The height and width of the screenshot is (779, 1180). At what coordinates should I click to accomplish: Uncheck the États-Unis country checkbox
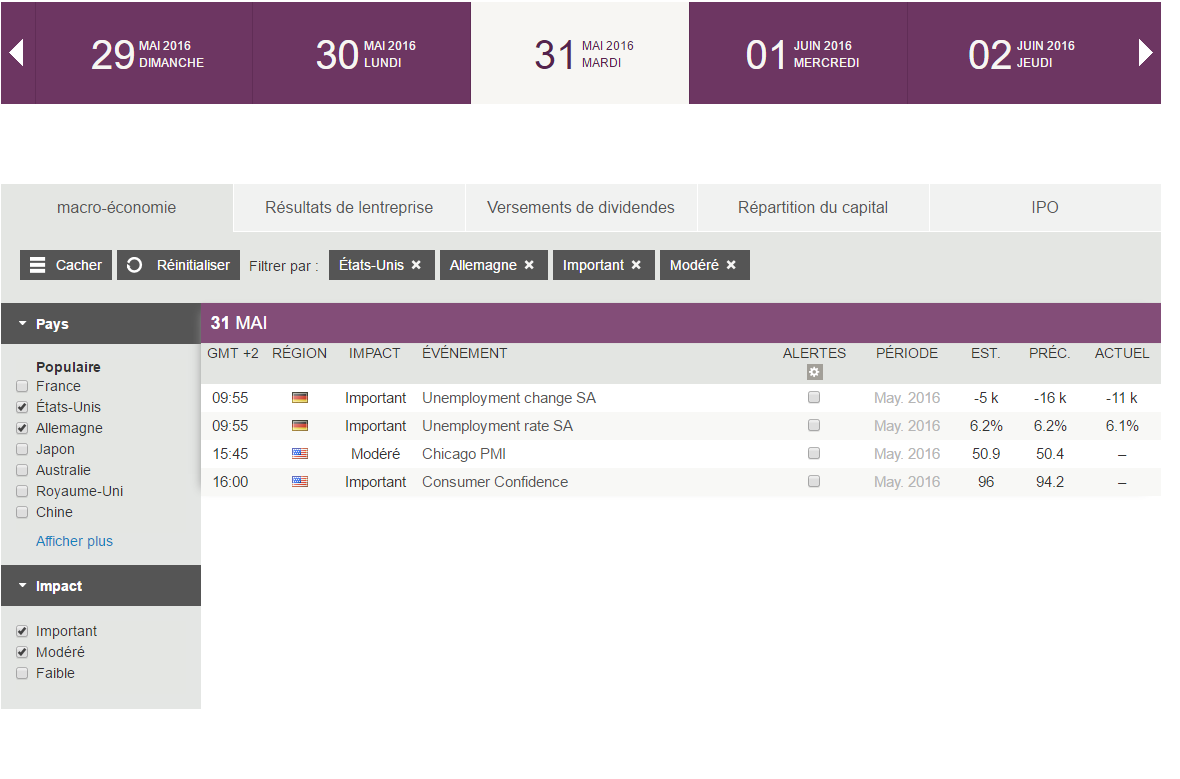point(23,407)
